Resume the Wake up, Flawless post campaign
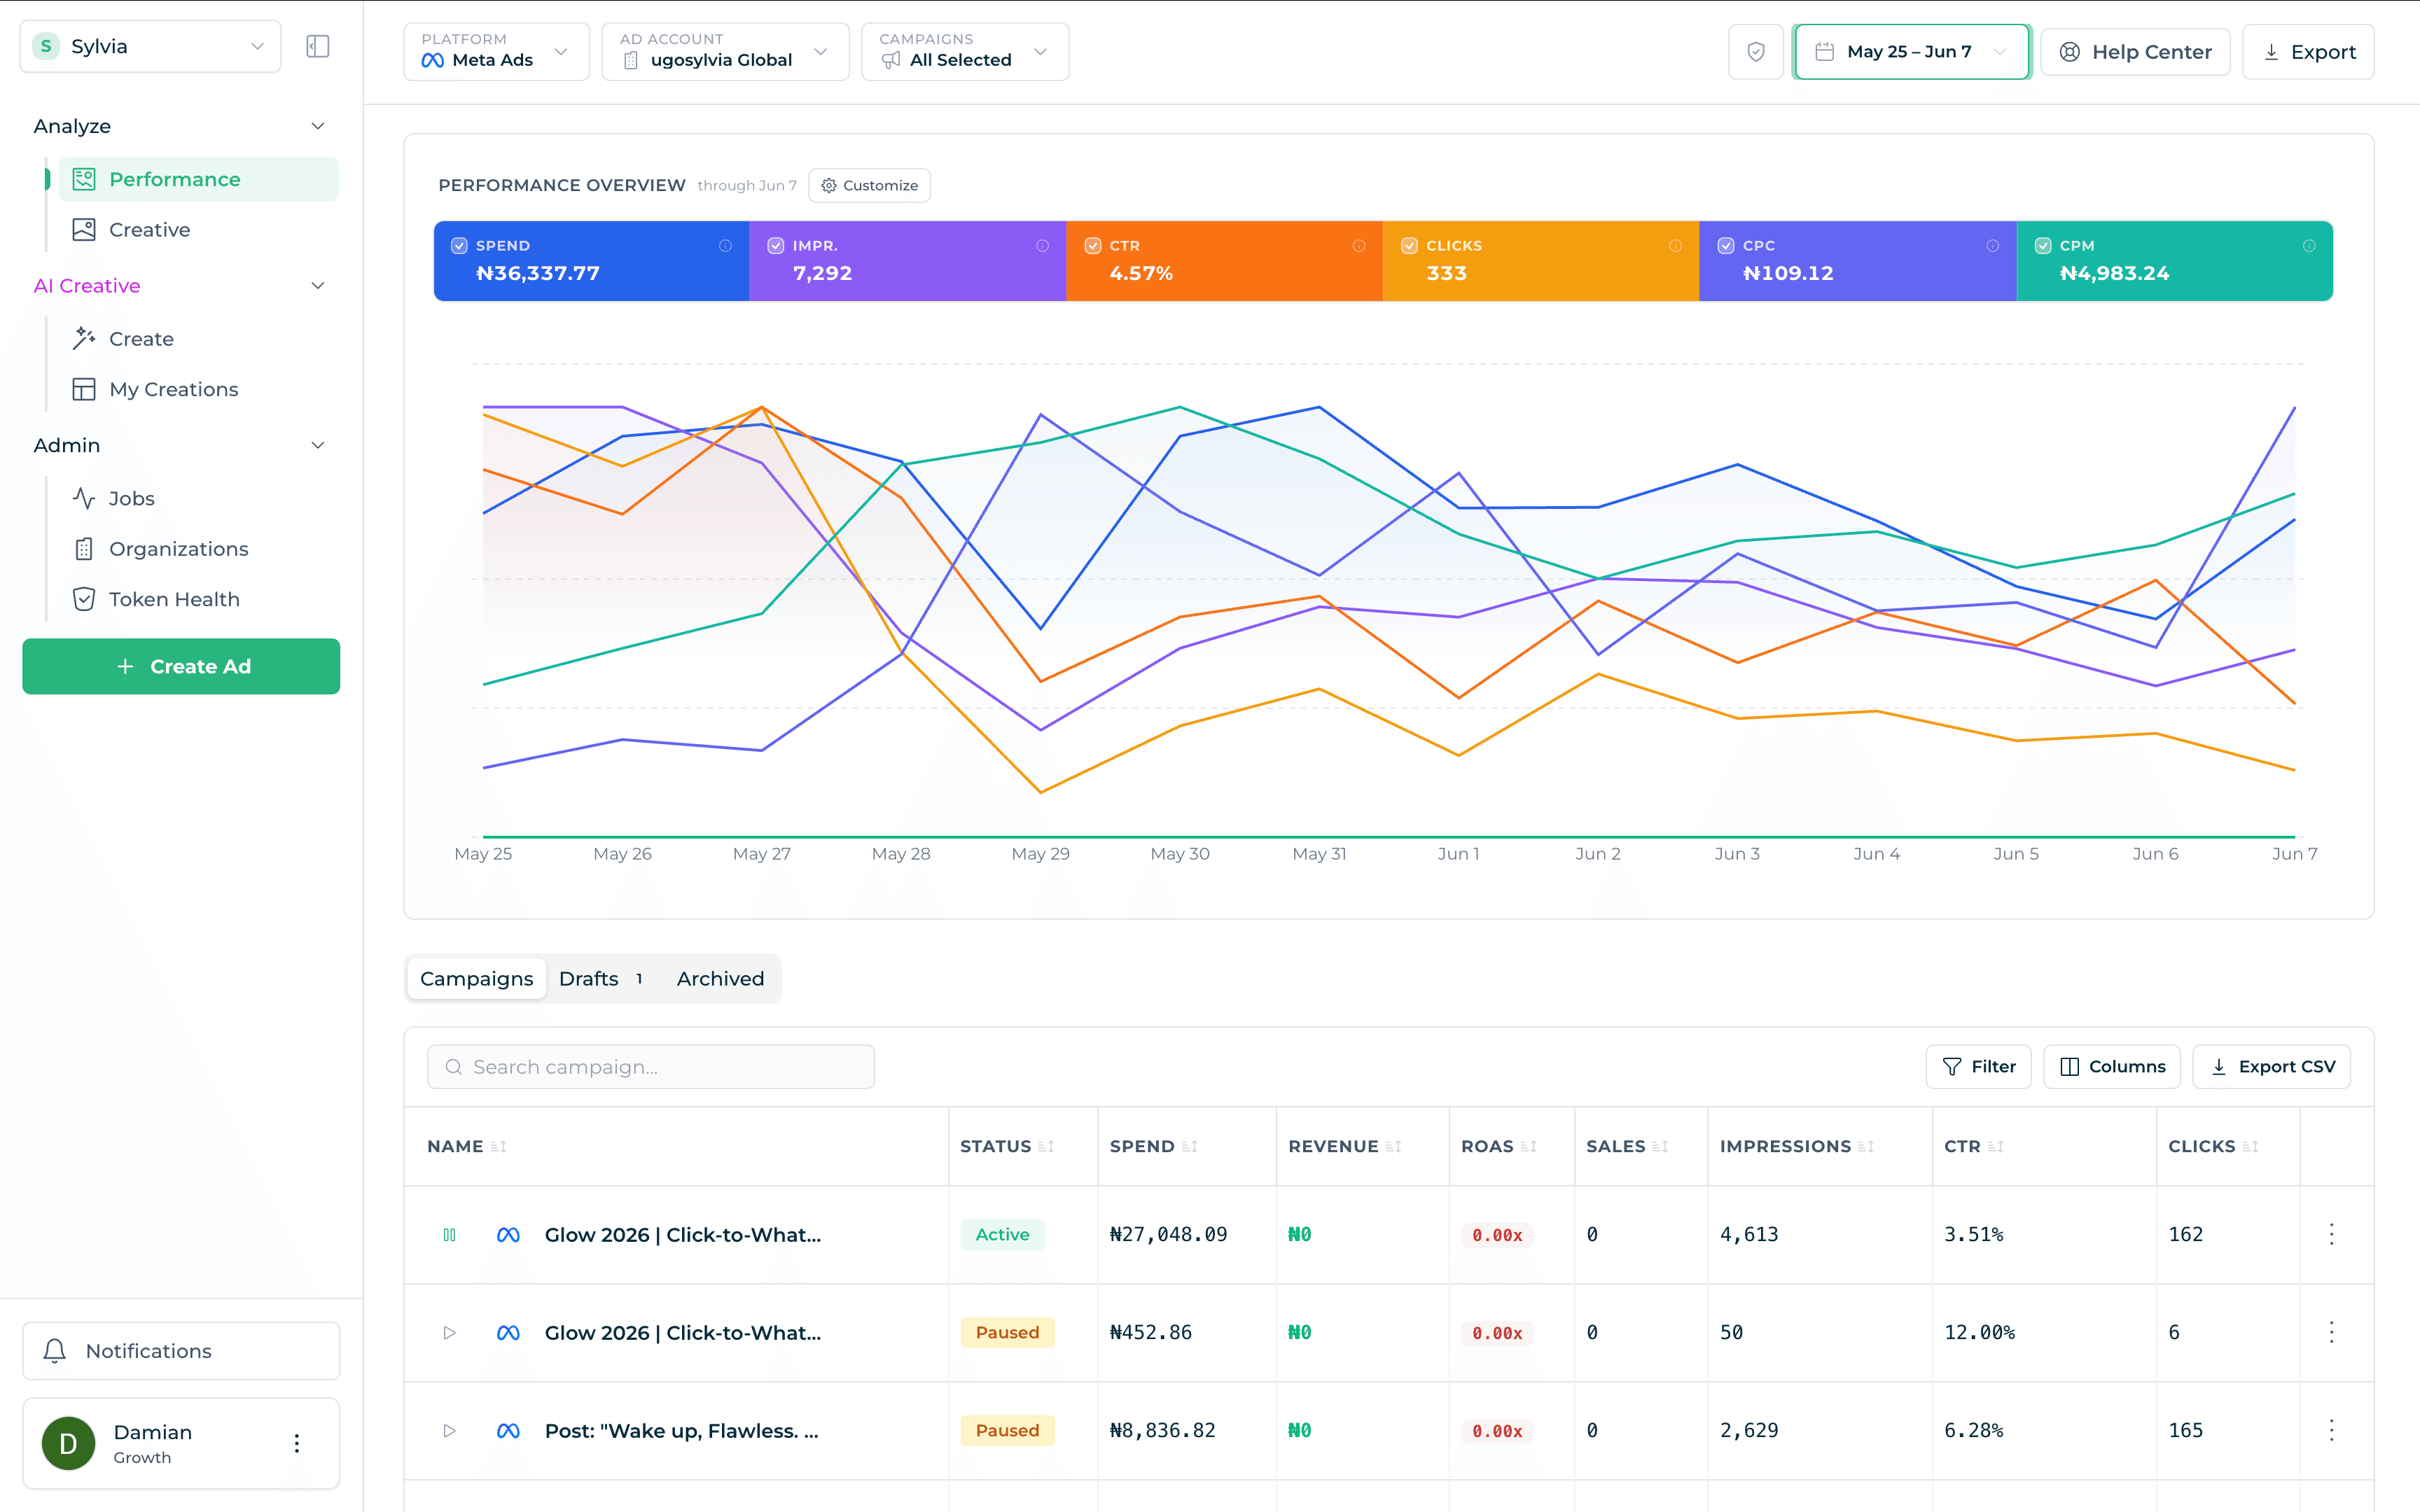 pos(449,1431)
